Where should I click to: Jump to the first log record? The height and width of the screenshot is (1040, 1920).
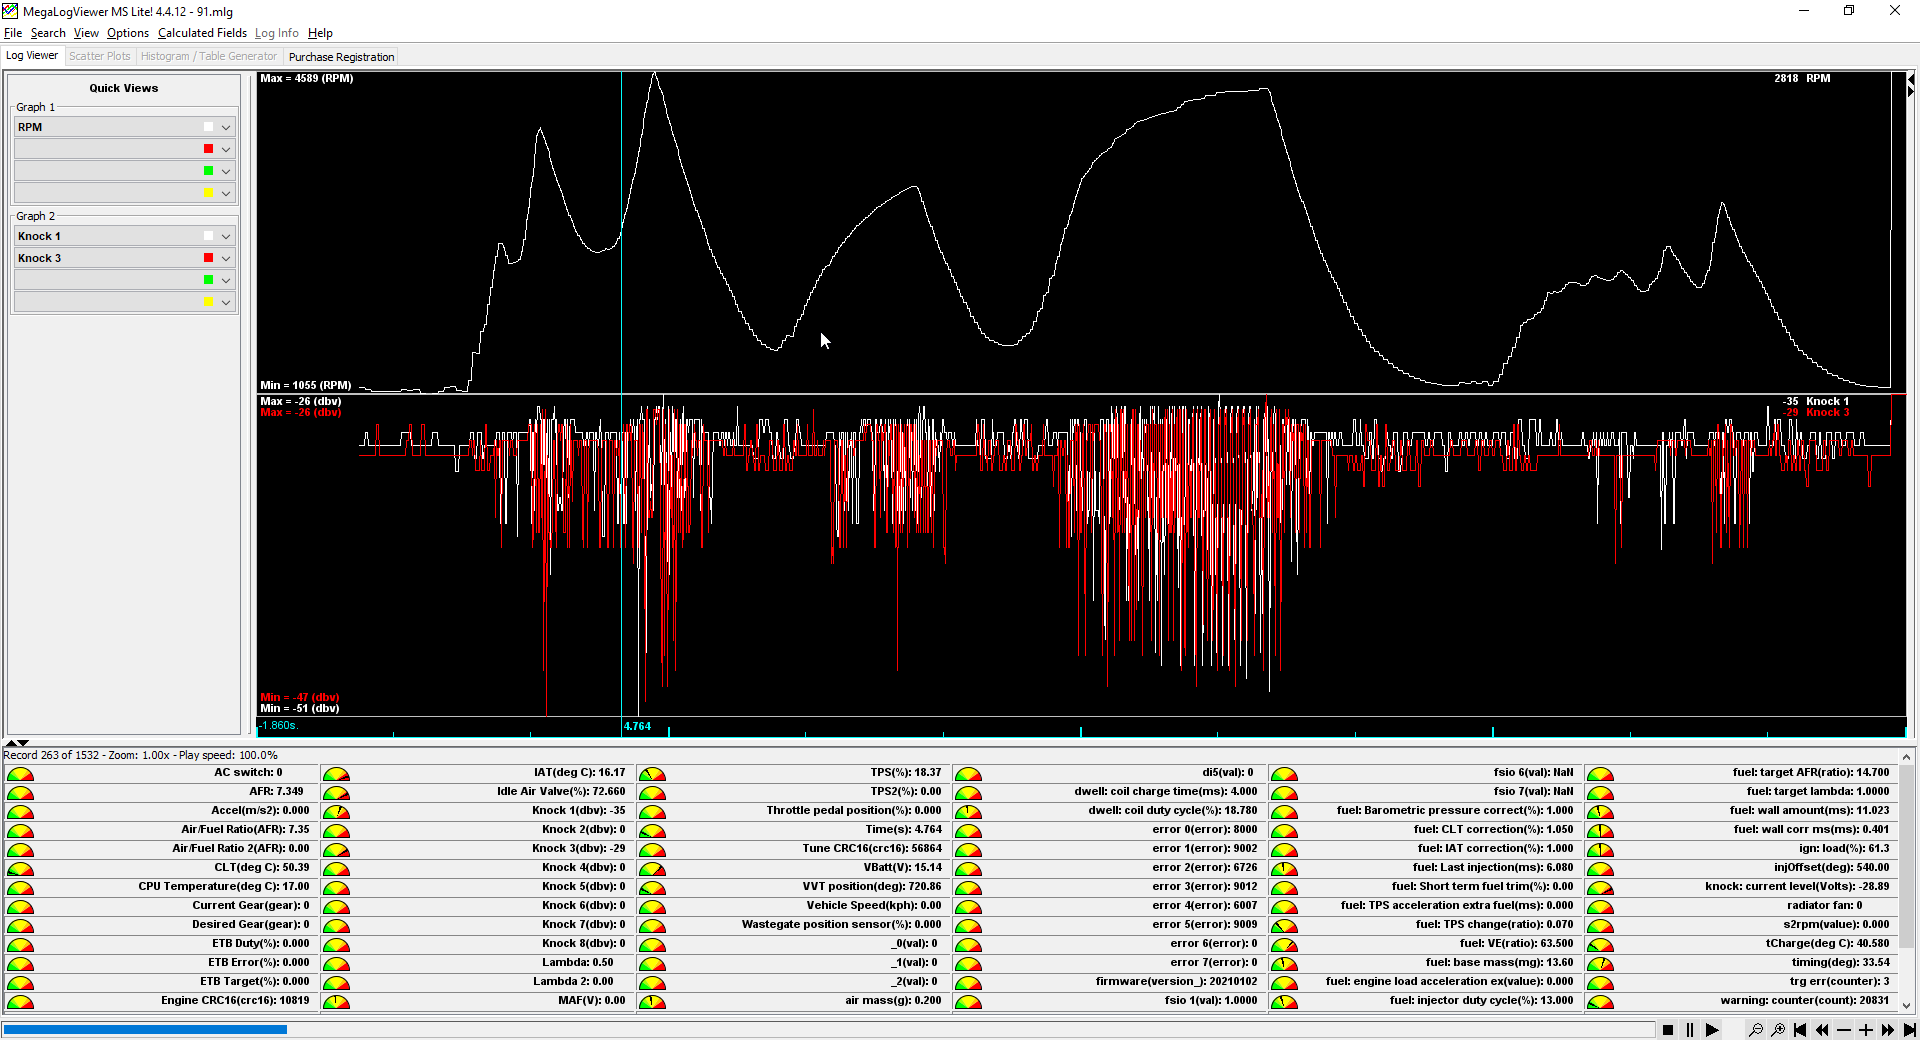1800,1030
